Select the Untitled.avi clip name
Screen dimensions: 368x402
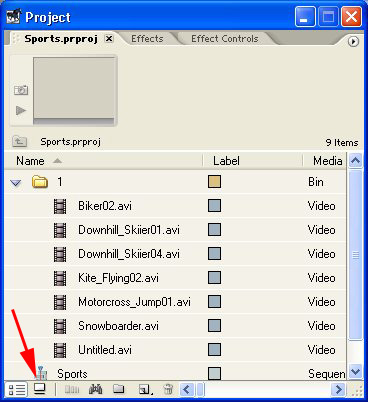105,350
